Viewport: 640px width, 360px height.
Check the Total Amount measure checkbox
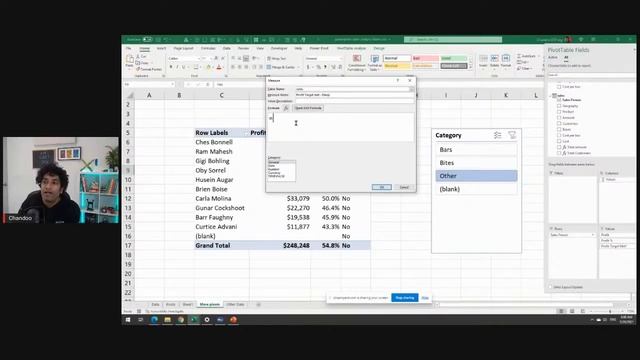coord(559,147)
